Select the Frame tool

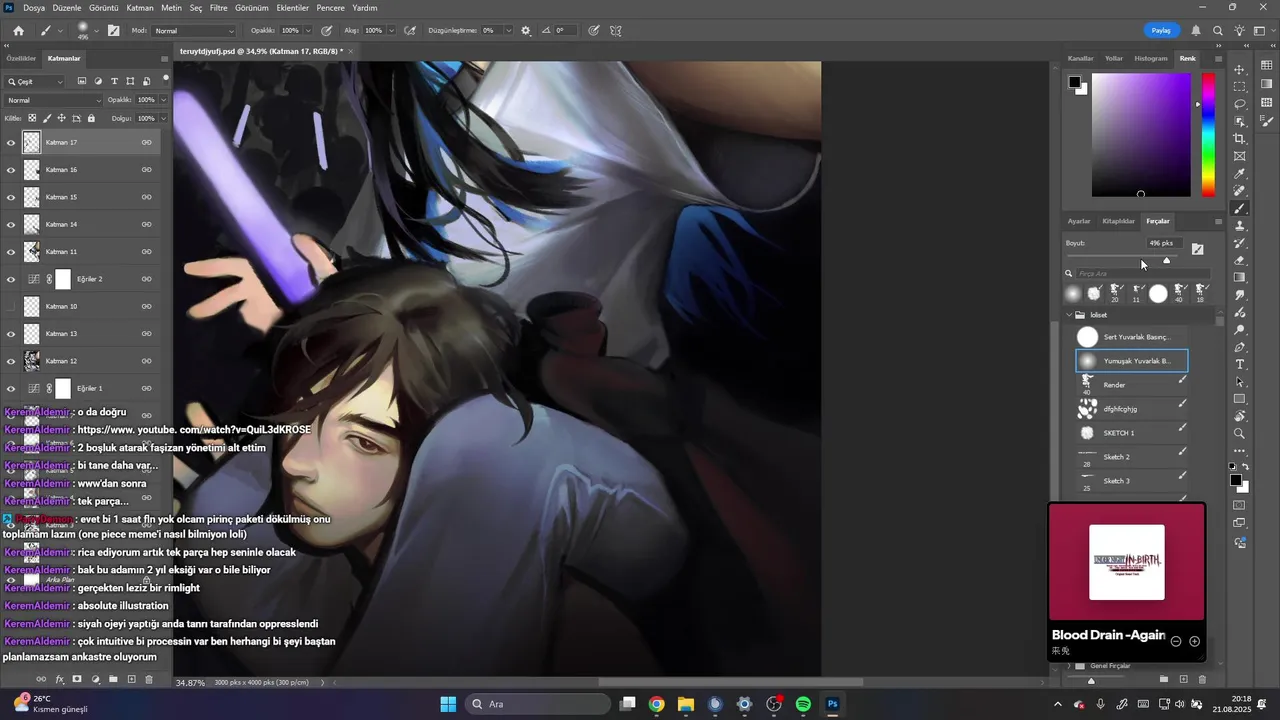1240,156
